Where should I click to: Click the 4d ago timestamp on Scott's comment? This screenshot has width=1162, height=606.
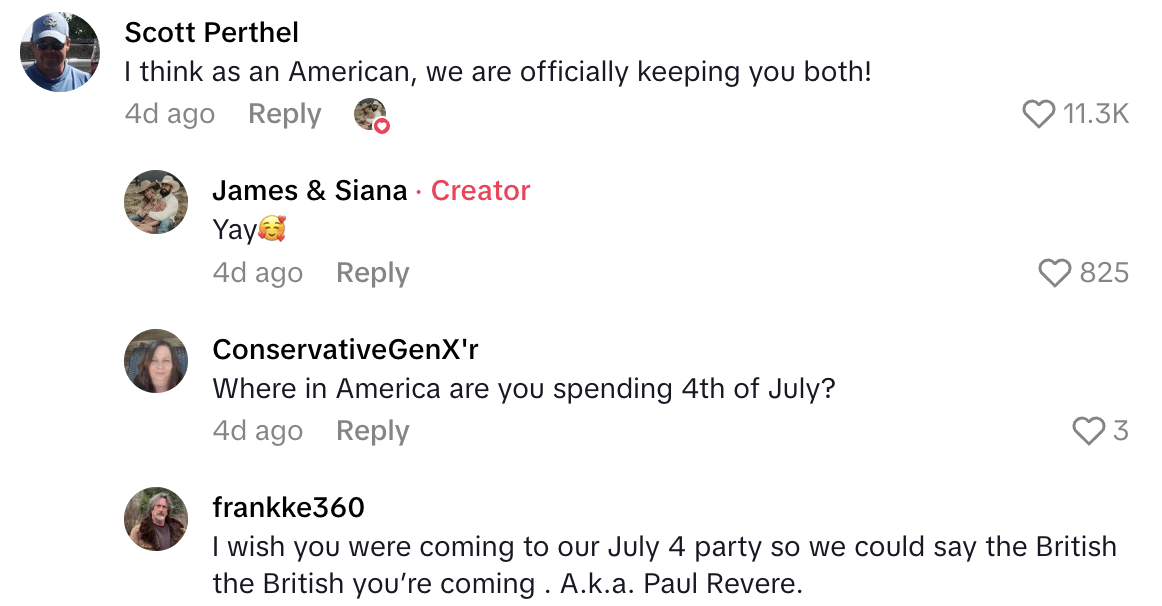coord(169,113)
